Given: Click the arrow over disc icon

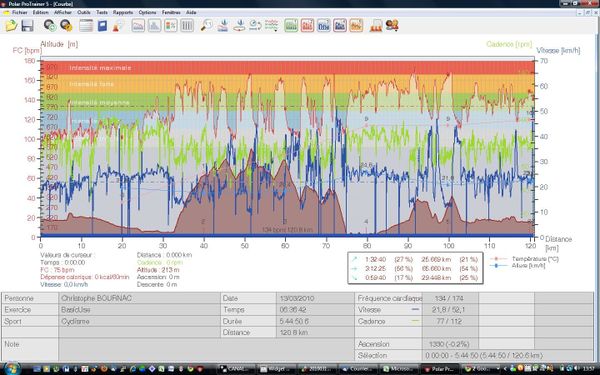Looking at the screenshot, I should (x=239, y=26).
